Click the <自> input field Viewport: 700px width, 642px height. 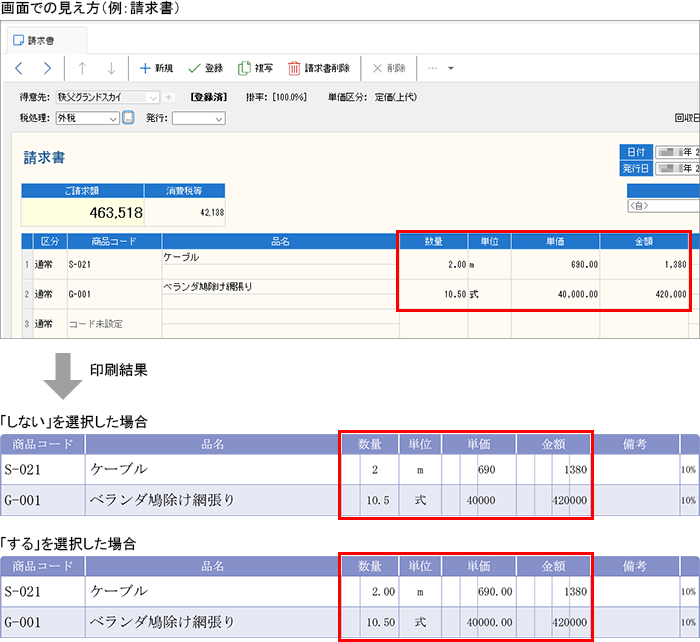click(x=663, y=206)
